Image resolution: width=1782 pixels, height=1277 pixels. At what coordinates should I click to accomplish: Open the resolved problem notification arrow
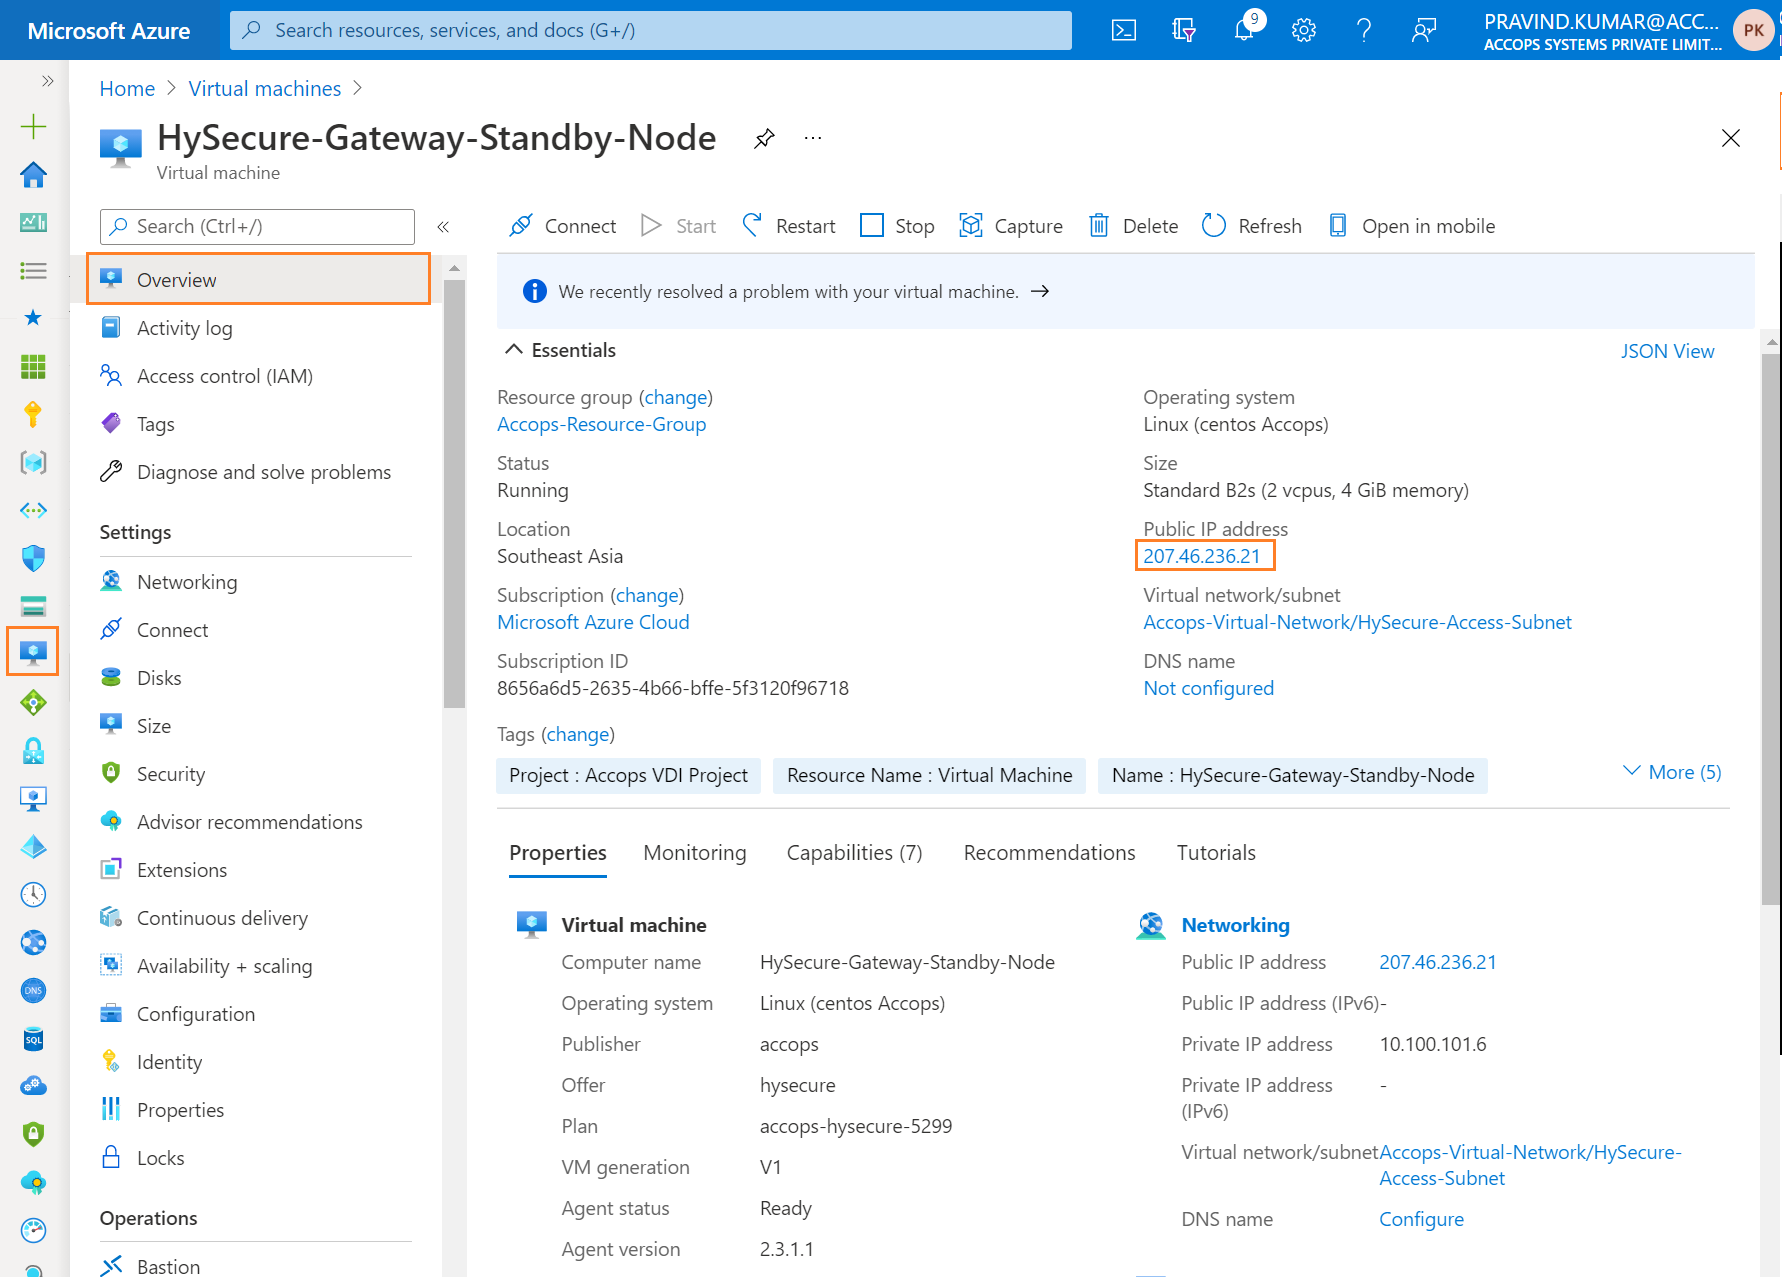(x=1040, y=291)
